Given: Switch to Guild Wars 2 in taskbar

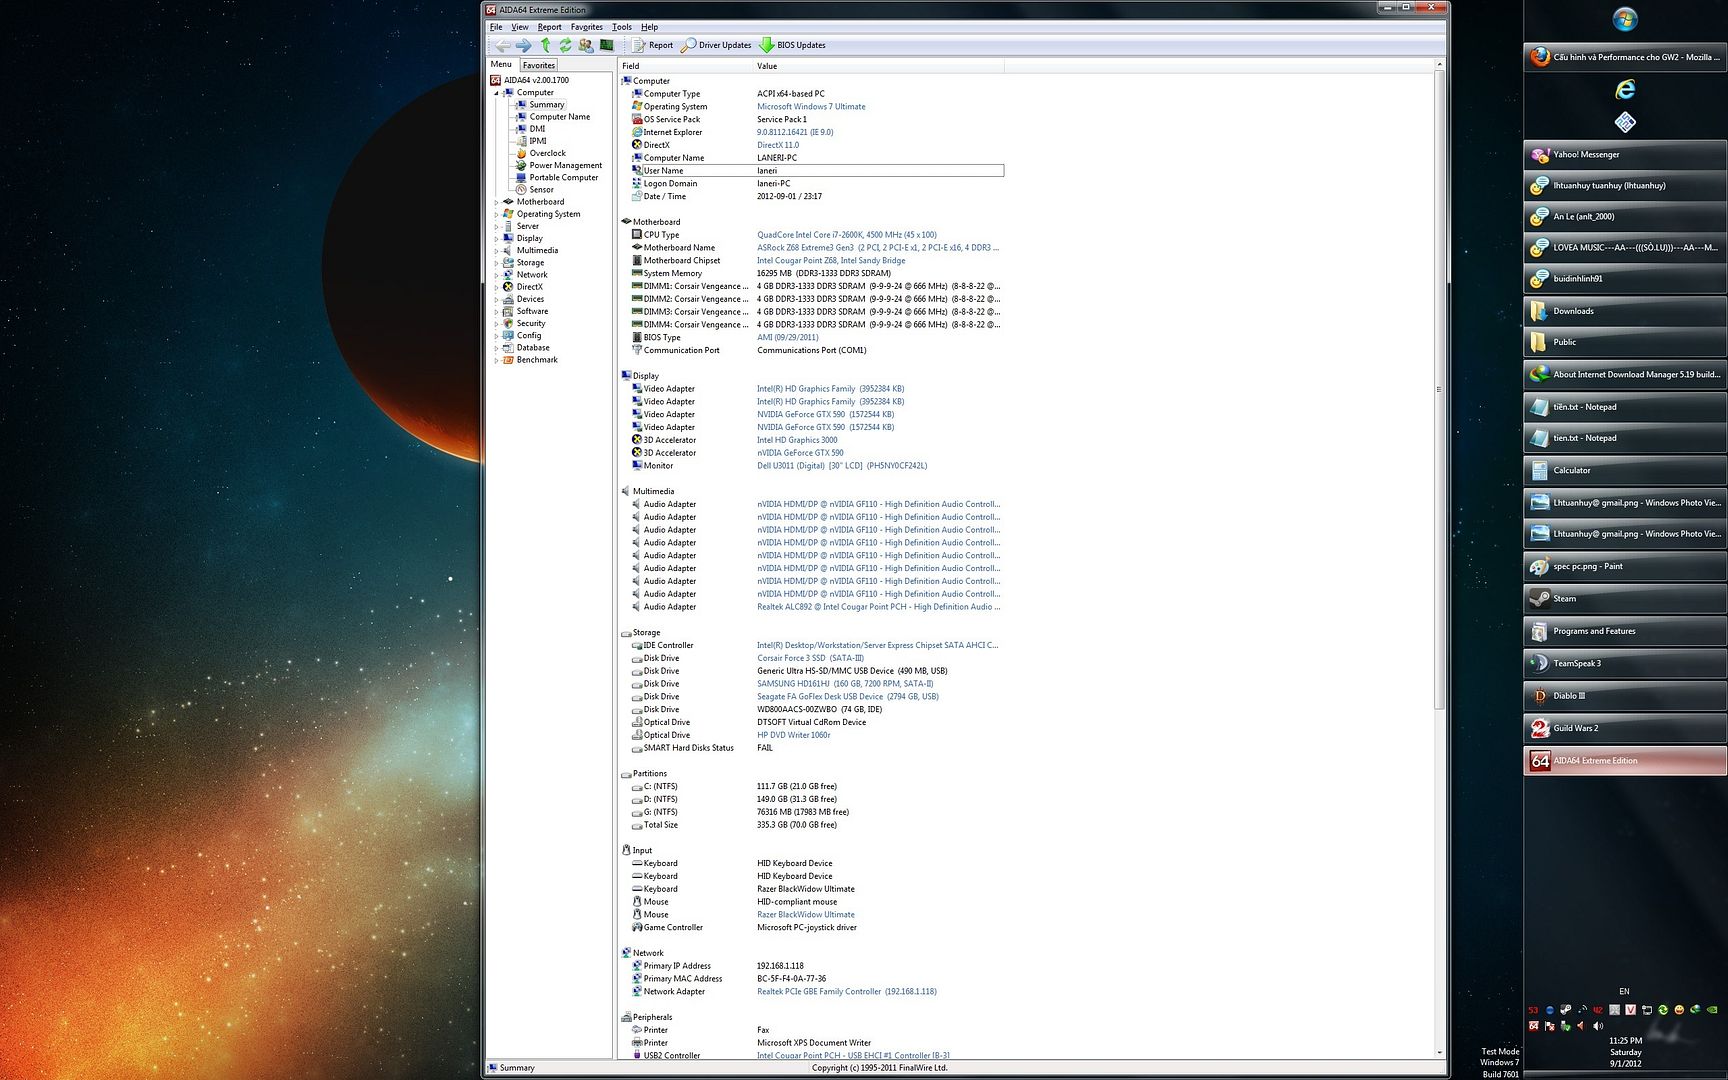Looking at the screenshot, I should [1625, 728].
